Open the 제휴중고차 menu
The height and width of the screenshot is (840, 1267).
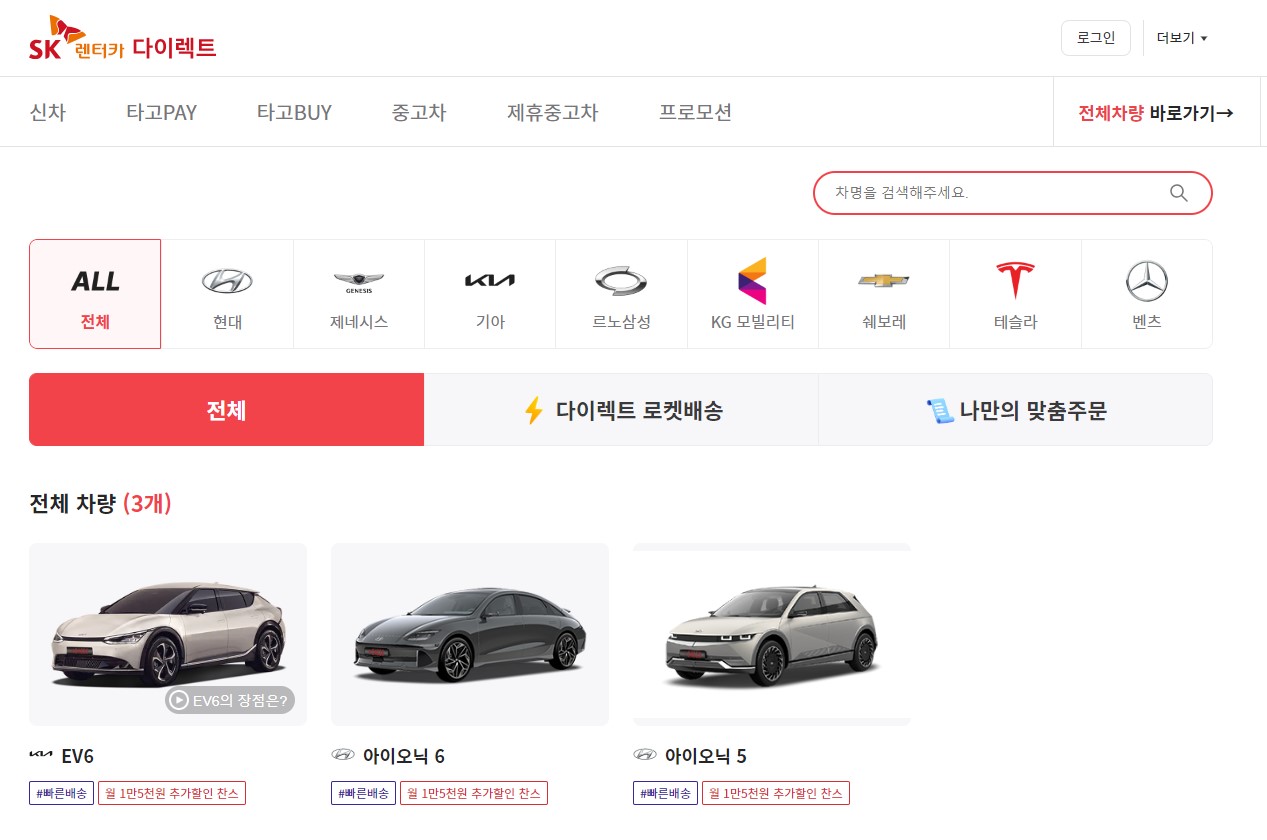tap(552, 112)
